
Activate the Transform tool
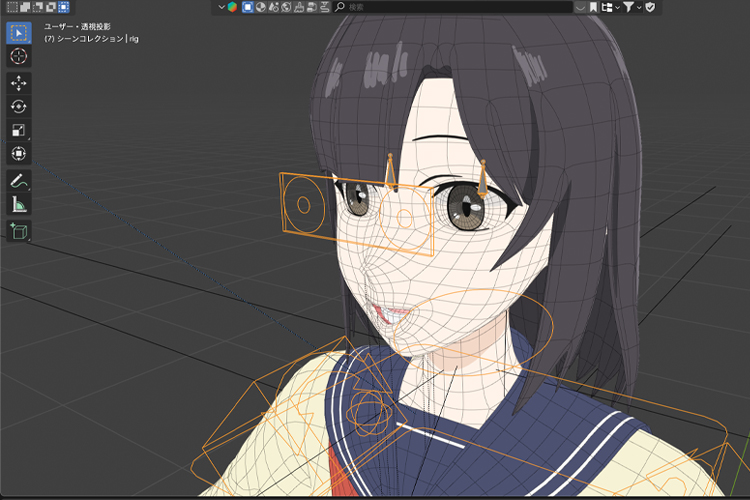coord(18,153)
